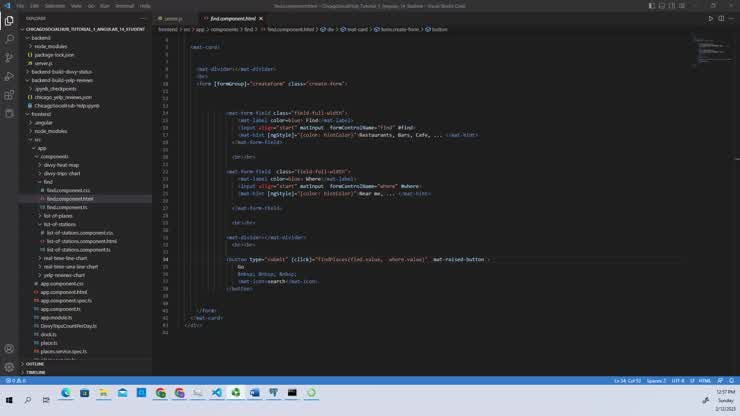The image size is (740, 416).
Task: Open the Extensions view
Action: tap(9, 95)
